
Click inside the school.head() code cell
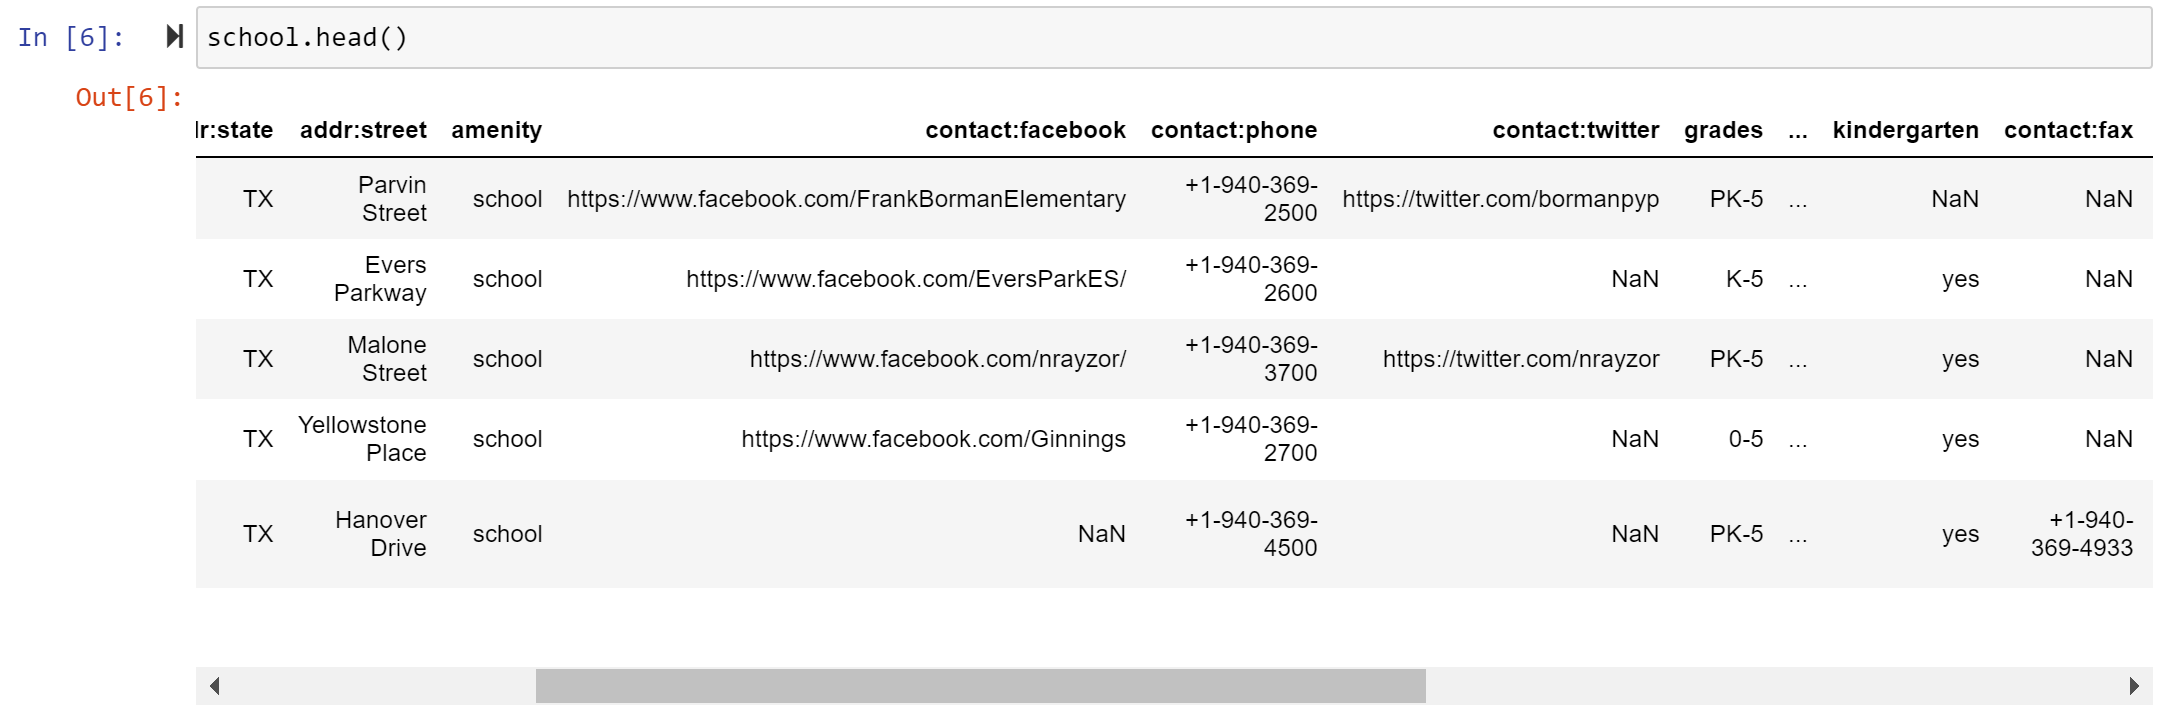pyautogui.click(x=1174, y=38)
